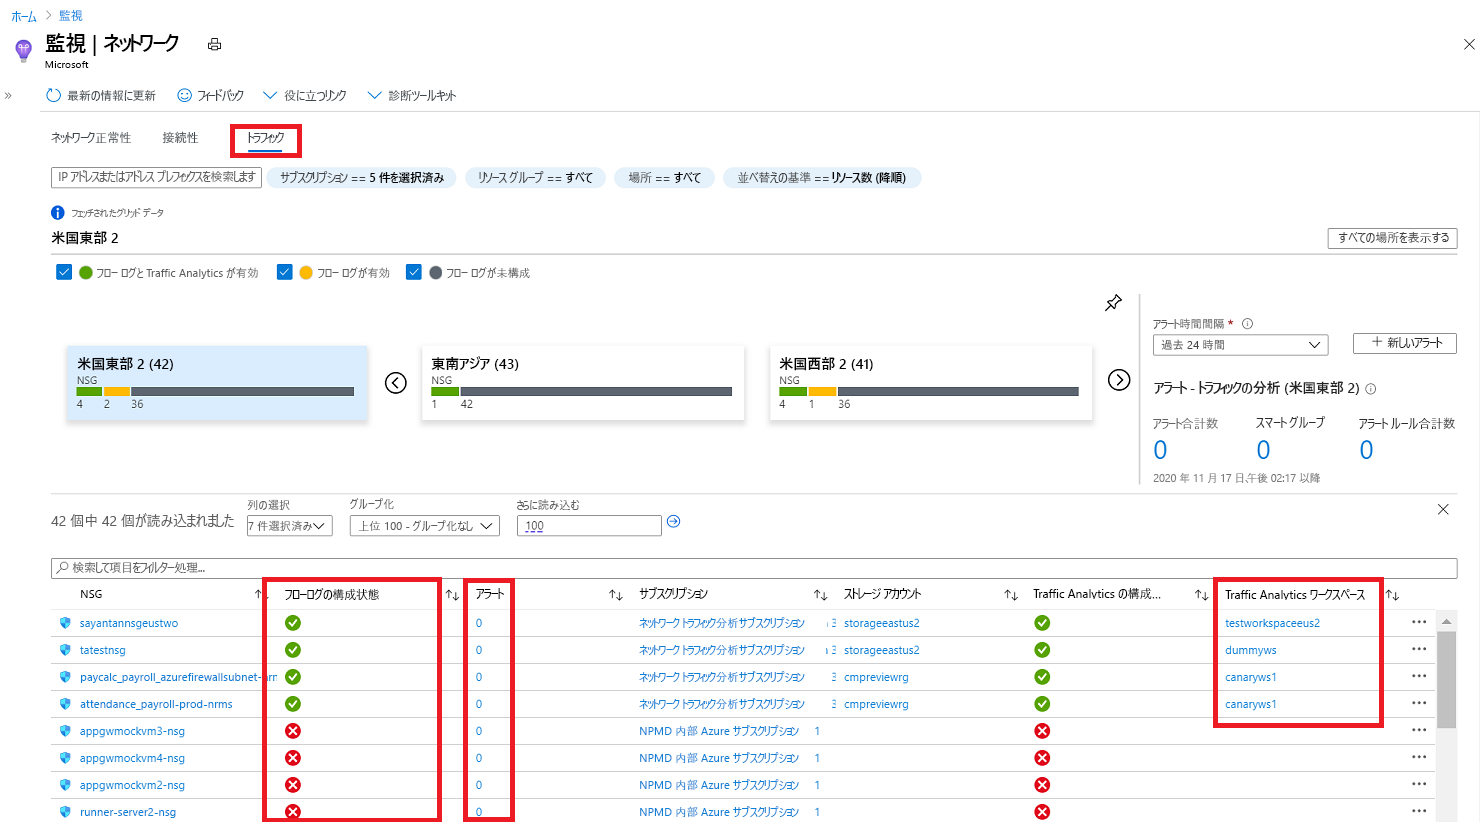Viewport: 1480px width, 822px height.
Task: Sort by Traffic Analytics ワークスペース column arrows
Action: tap(1392, 595)
